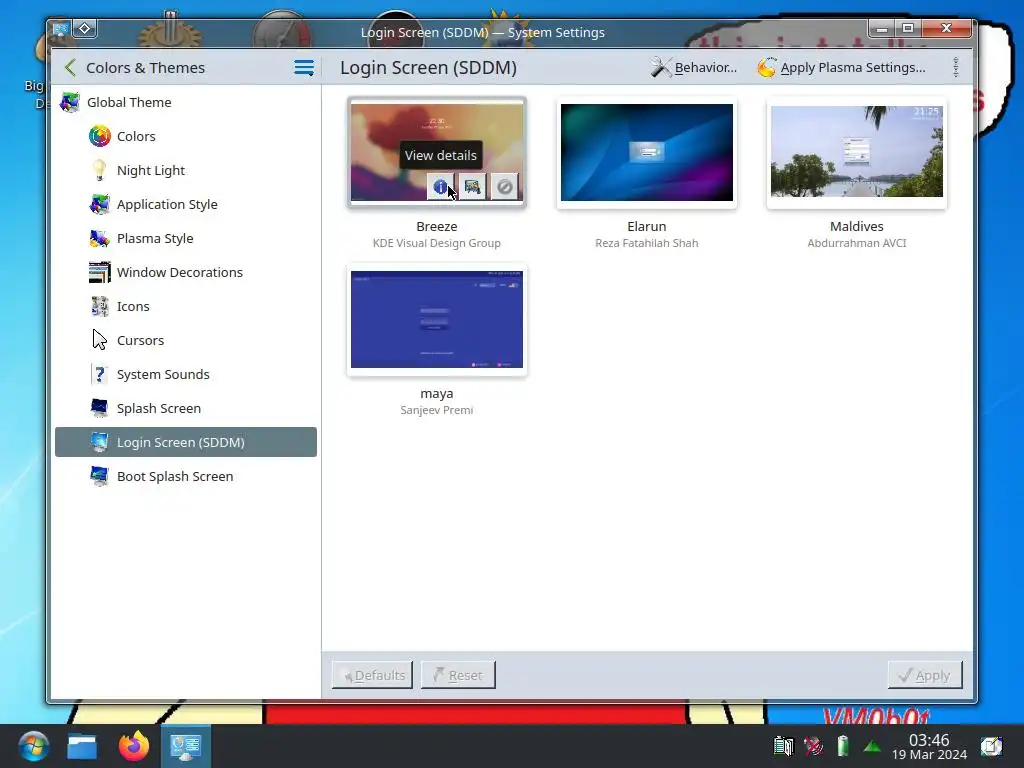This screenshot has height=768, width=1024.
Task: Click the Apply button
Action: [925, 675]
